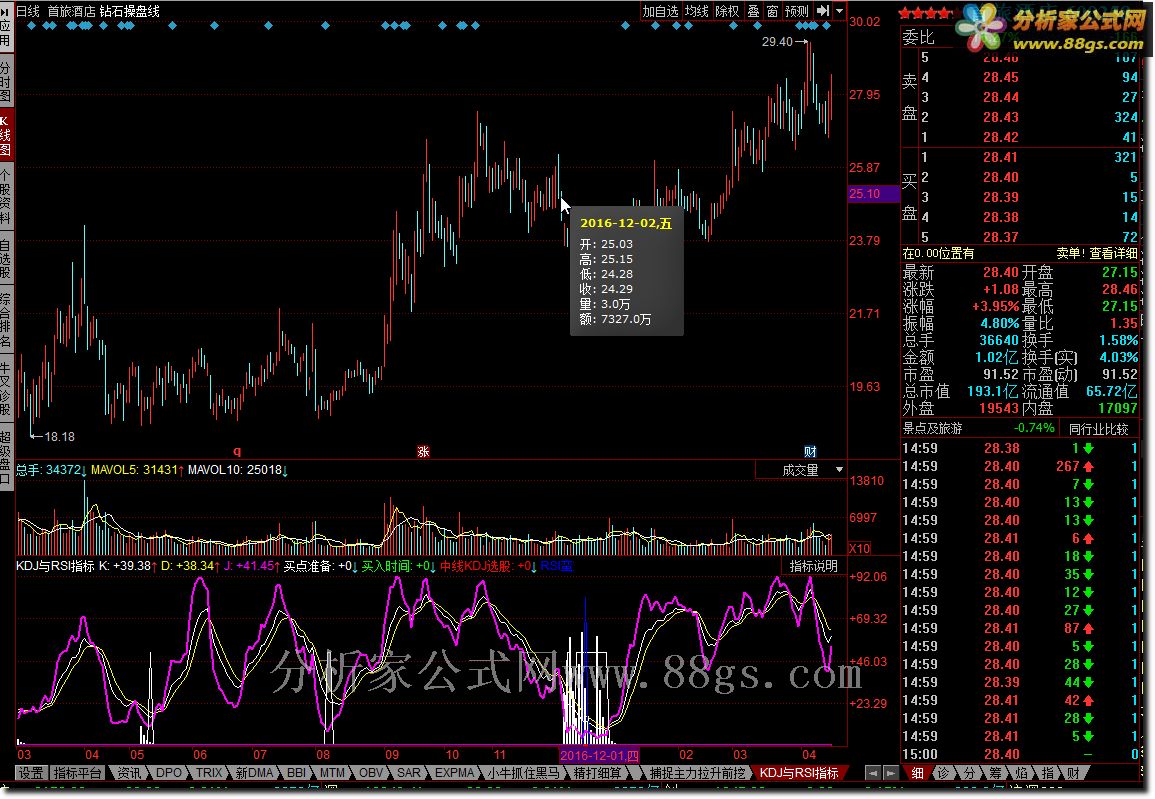The height and width of the screenshot is (799, 1155).
Task: Select the MTM indicator tab
Action: [332, 773]
